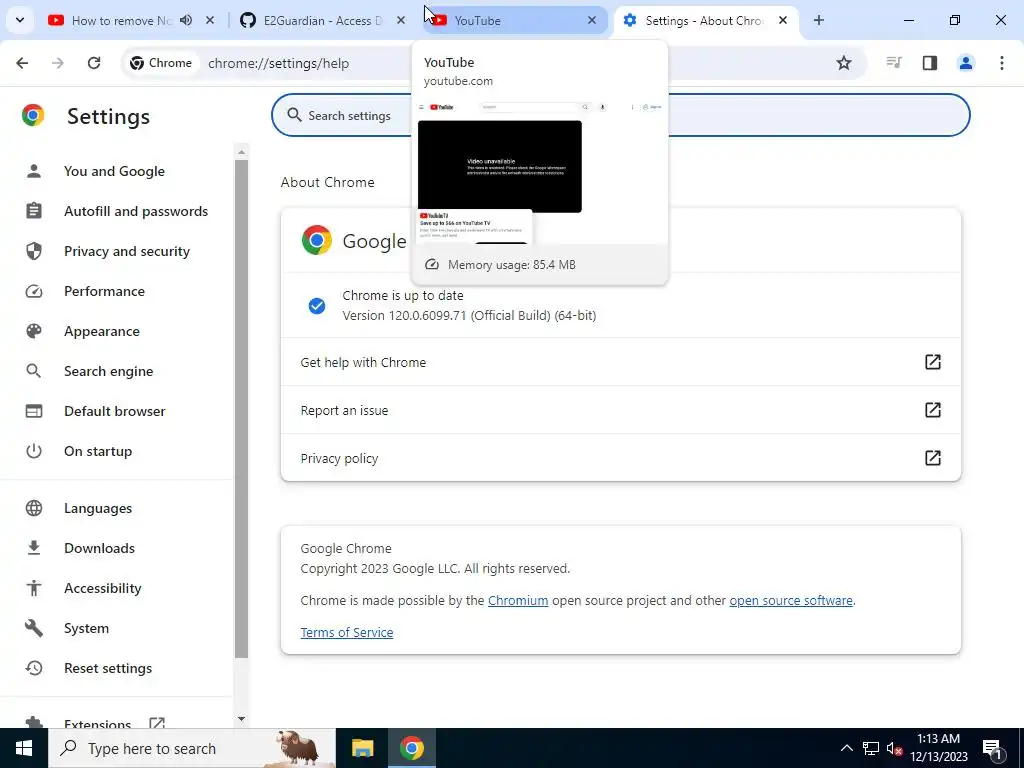Click external link icon for Report an issue

933,409
